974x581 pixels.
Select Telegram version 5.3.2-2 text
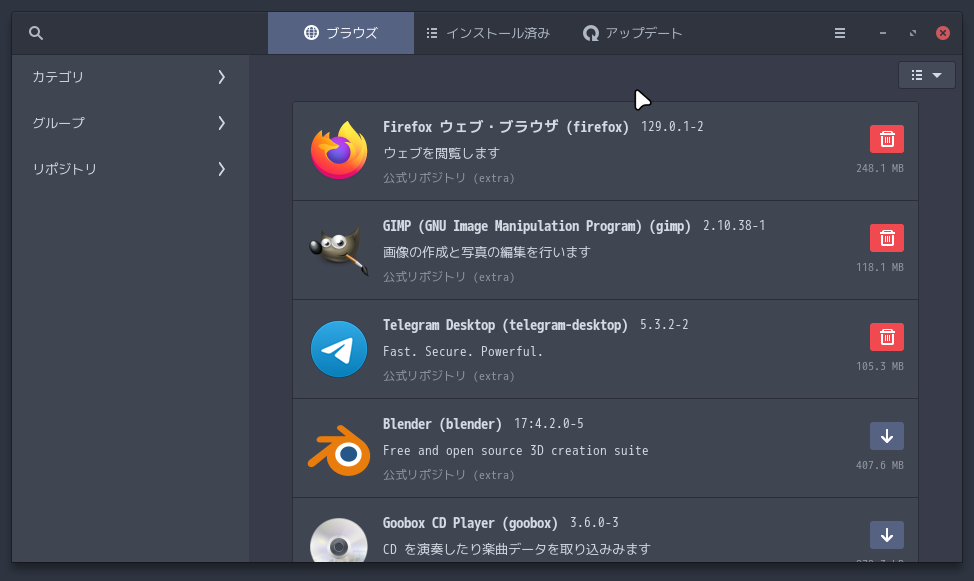click(664, 324)
